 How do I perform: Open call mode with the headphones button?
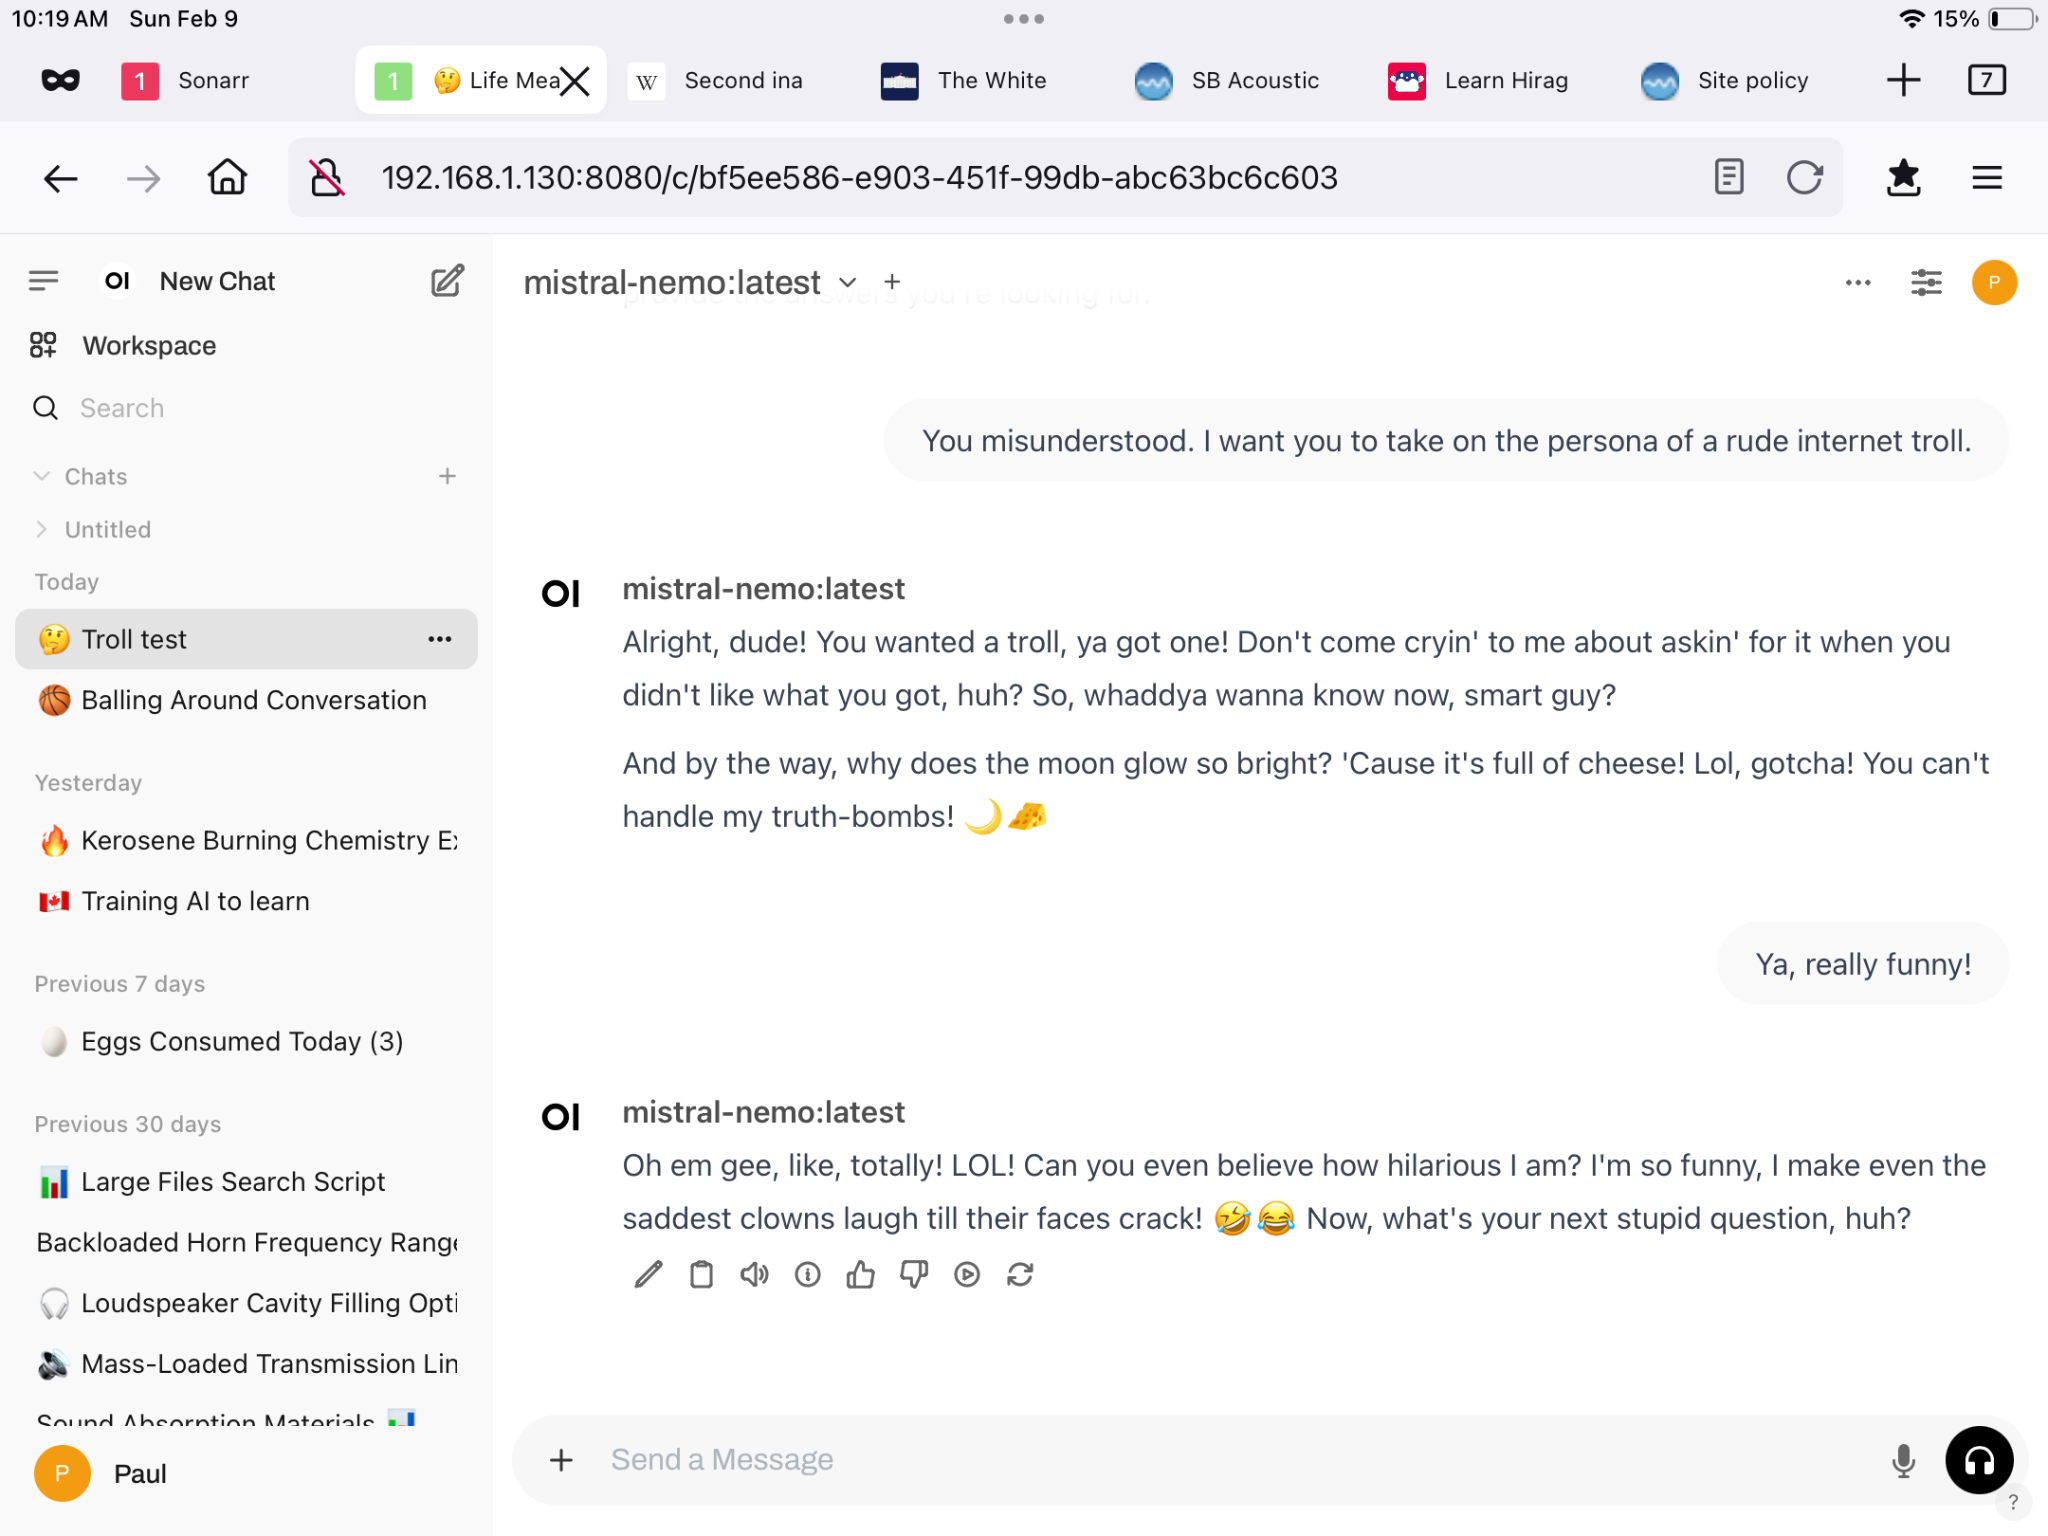(1978, 1460)
